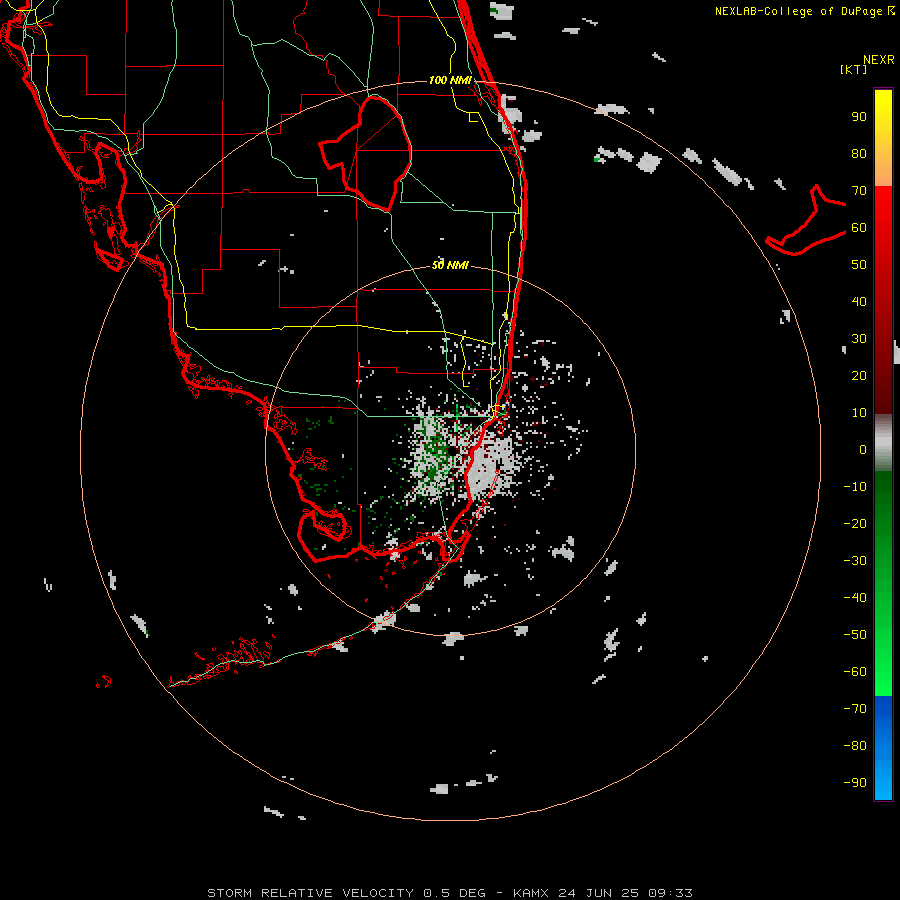Click the 60 value on the color scale

[x=859, y=227]
